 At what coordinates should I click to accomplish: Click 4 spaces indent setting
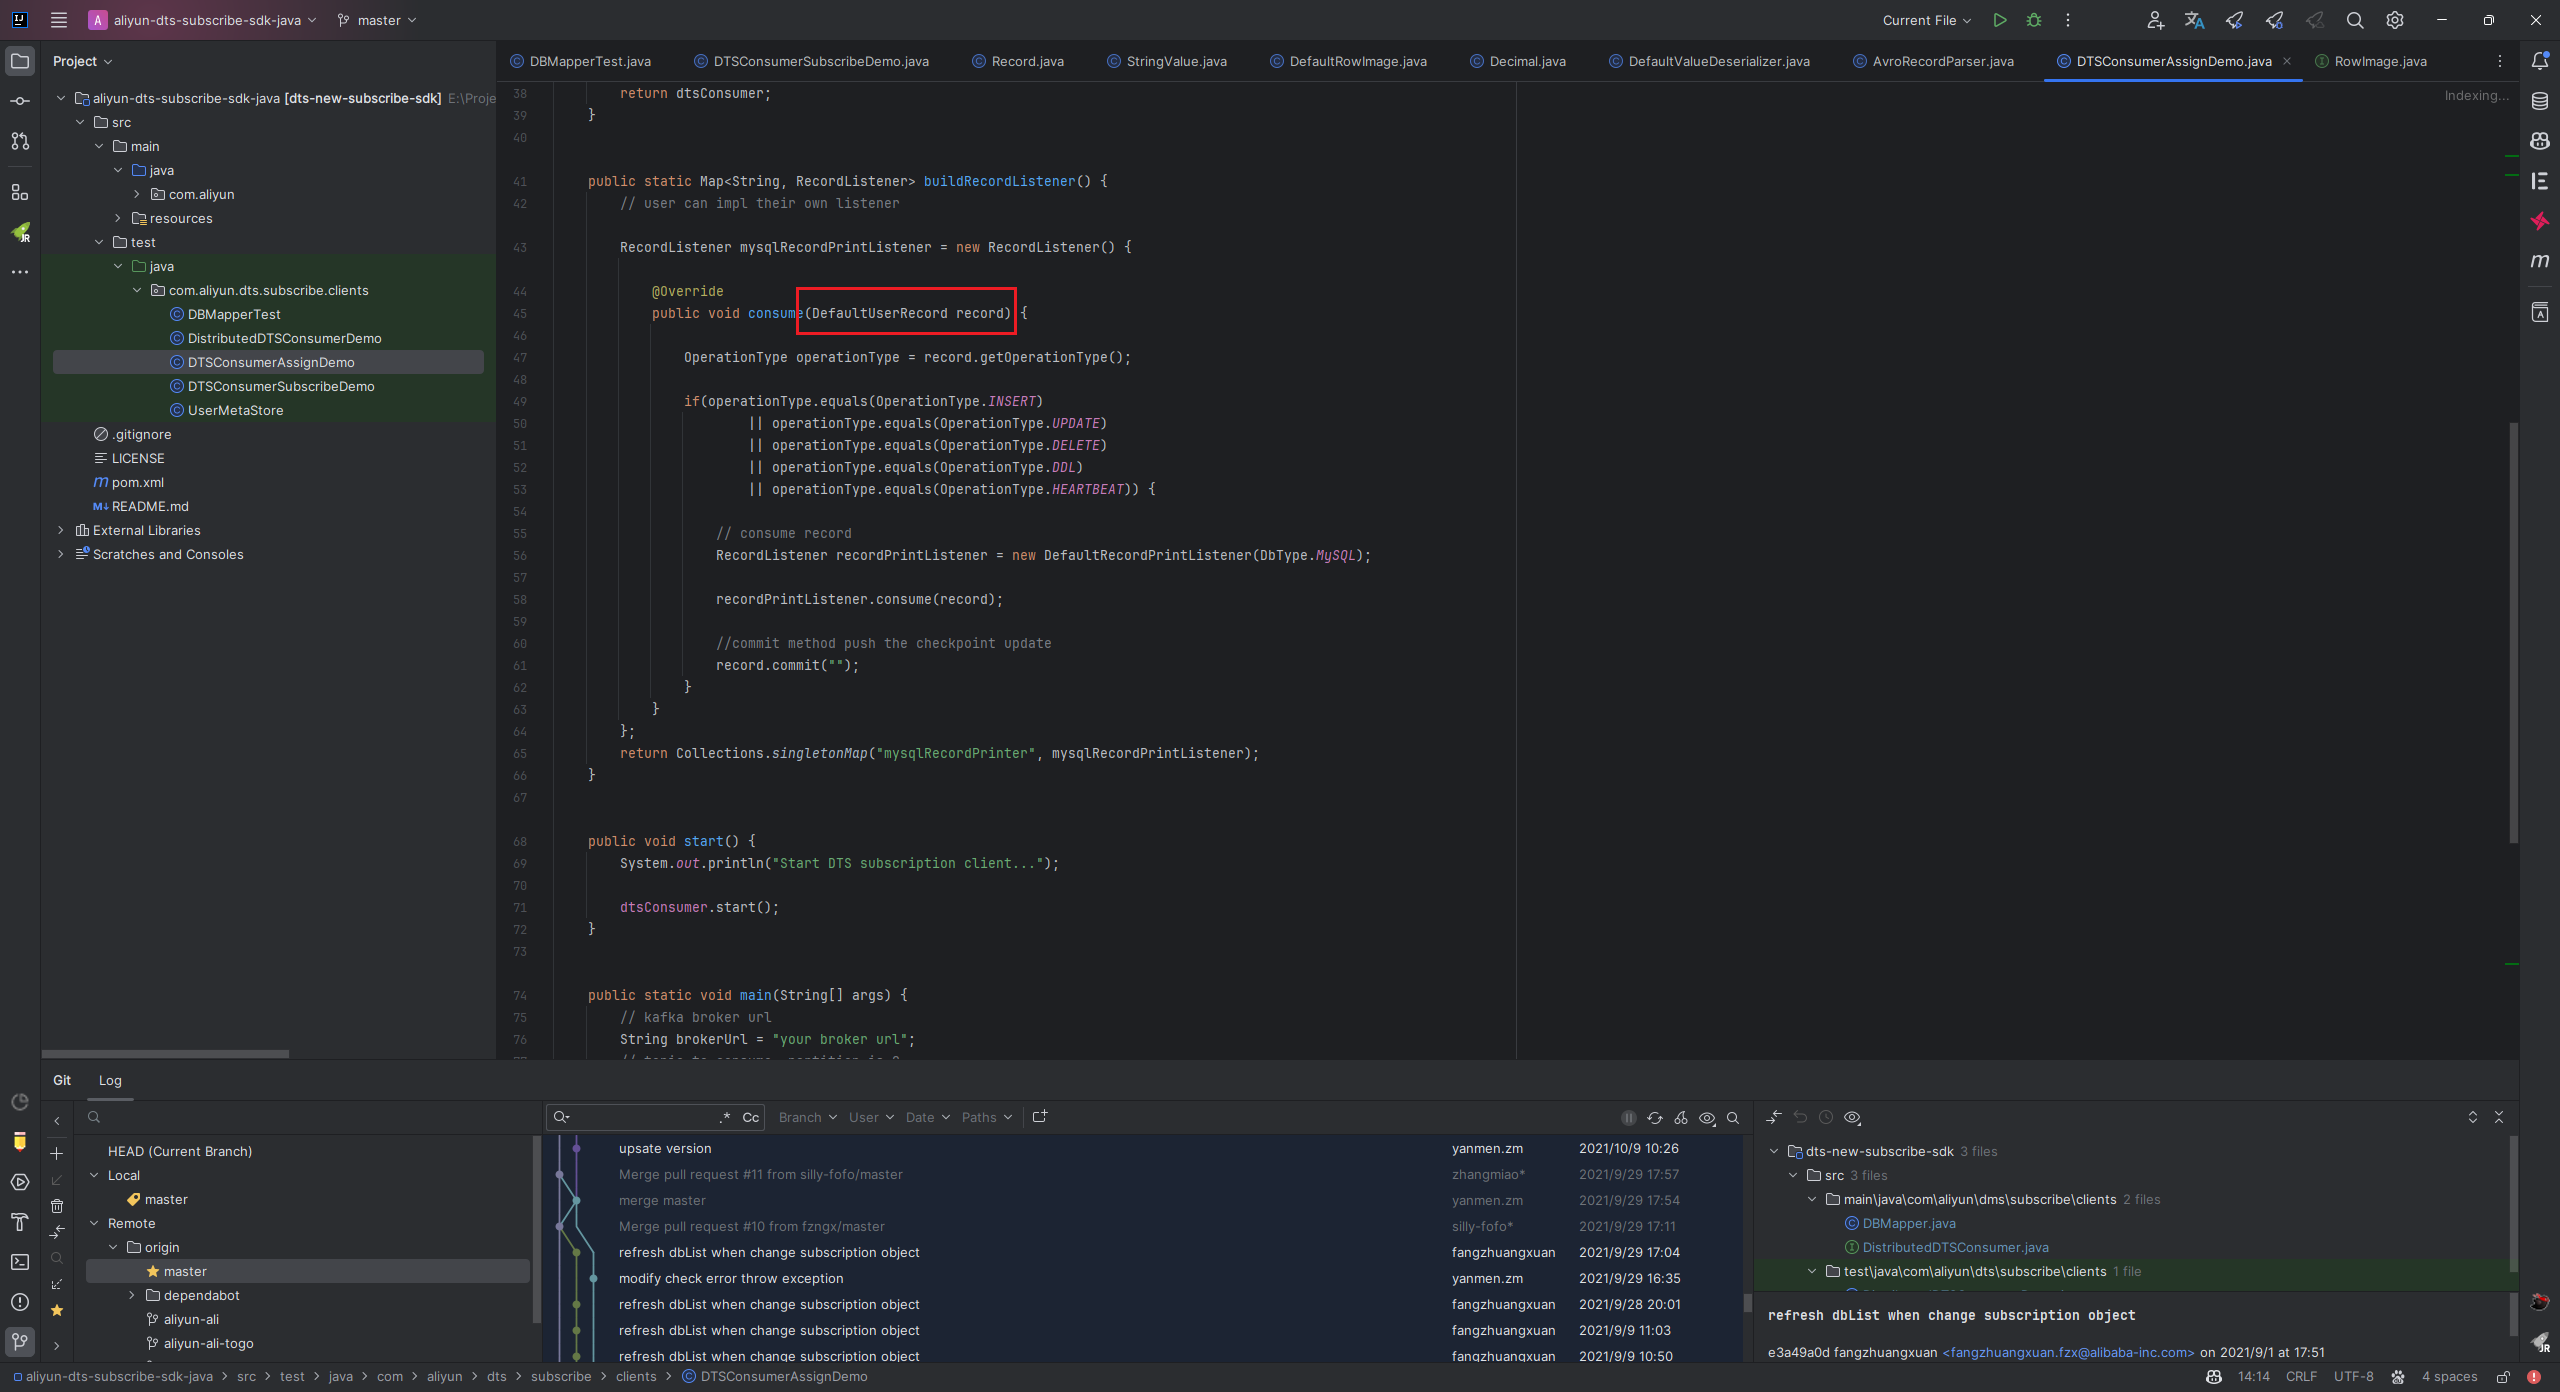click(2449, 1377)
